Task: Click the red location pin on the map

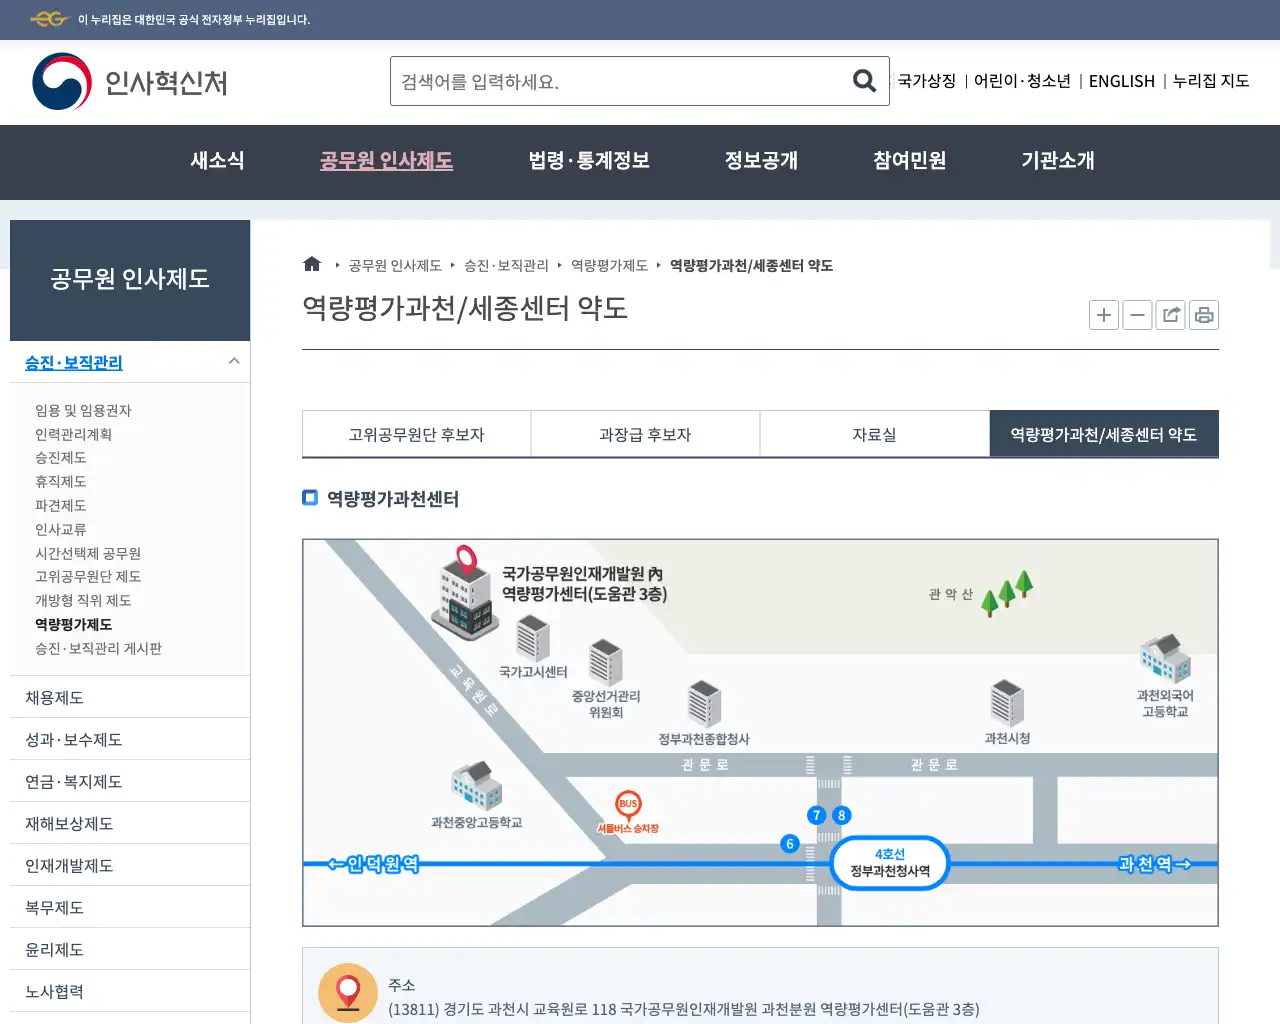Action: [465, 560]
